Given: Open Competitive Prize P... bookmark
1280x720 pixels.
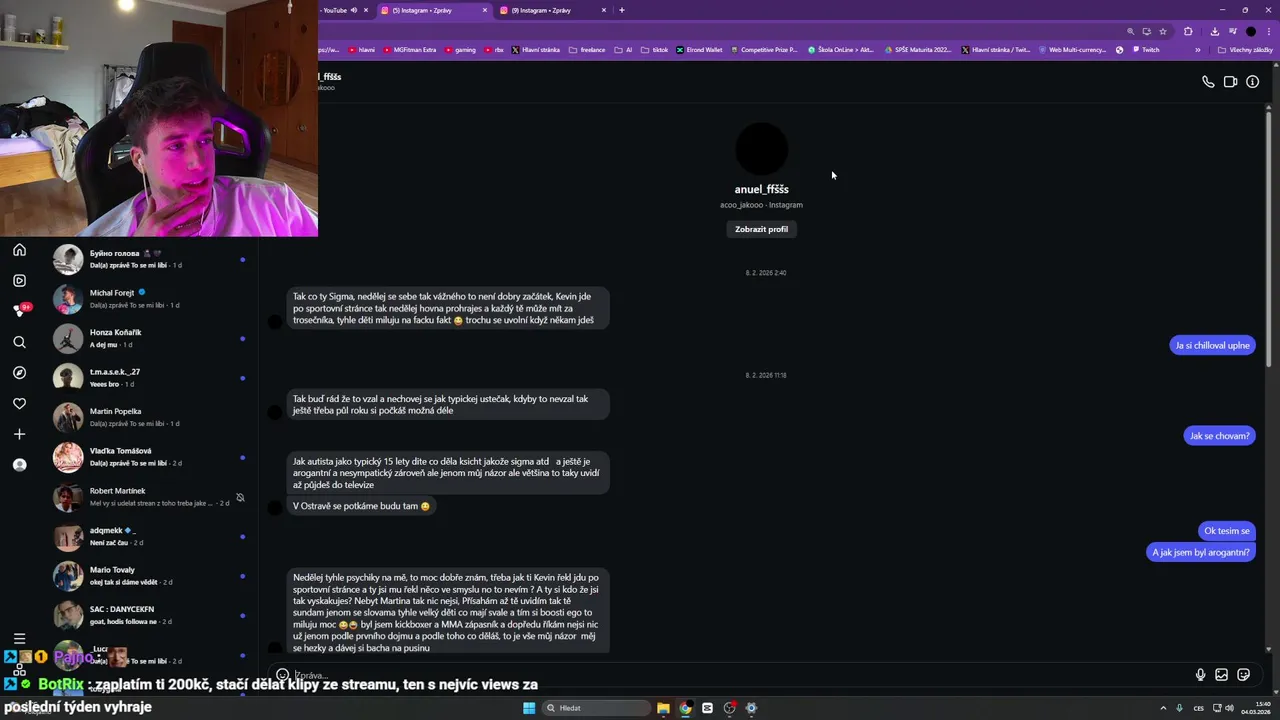Looking at the screenshot, I should [765, 50].
